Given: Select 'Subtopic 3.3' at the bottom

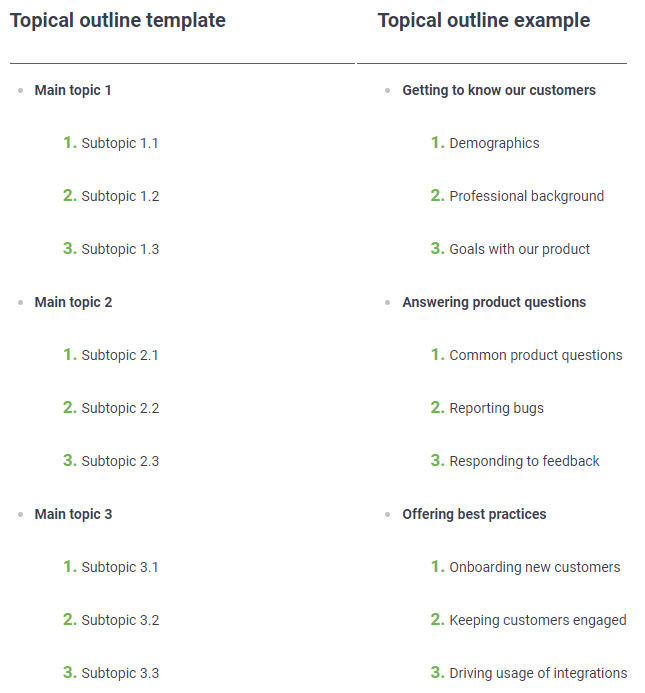Looking at the screenshot, I should 120,674.
